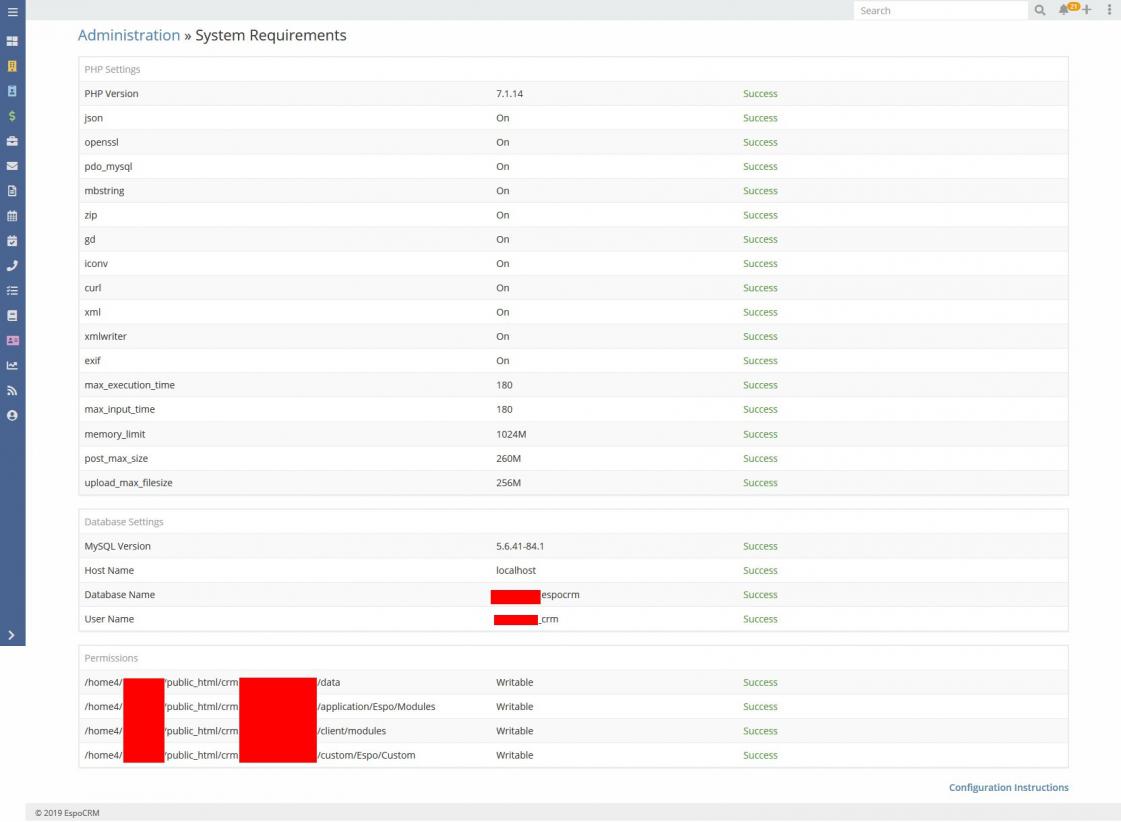
Task: Open Cases via the briefcase icon
Action: tap(12, 141)
